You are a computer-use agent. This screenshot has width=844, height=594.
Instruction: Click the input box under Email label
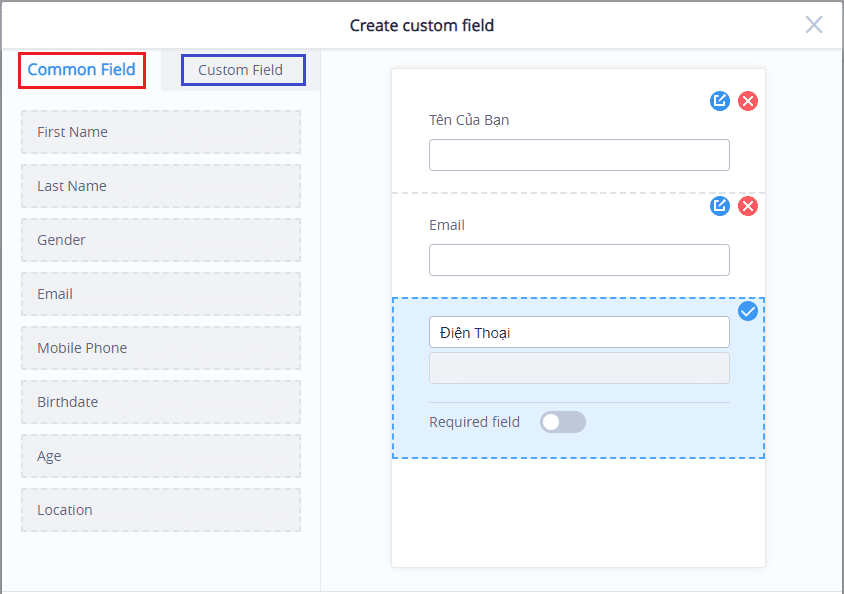(x=579, y=260)
